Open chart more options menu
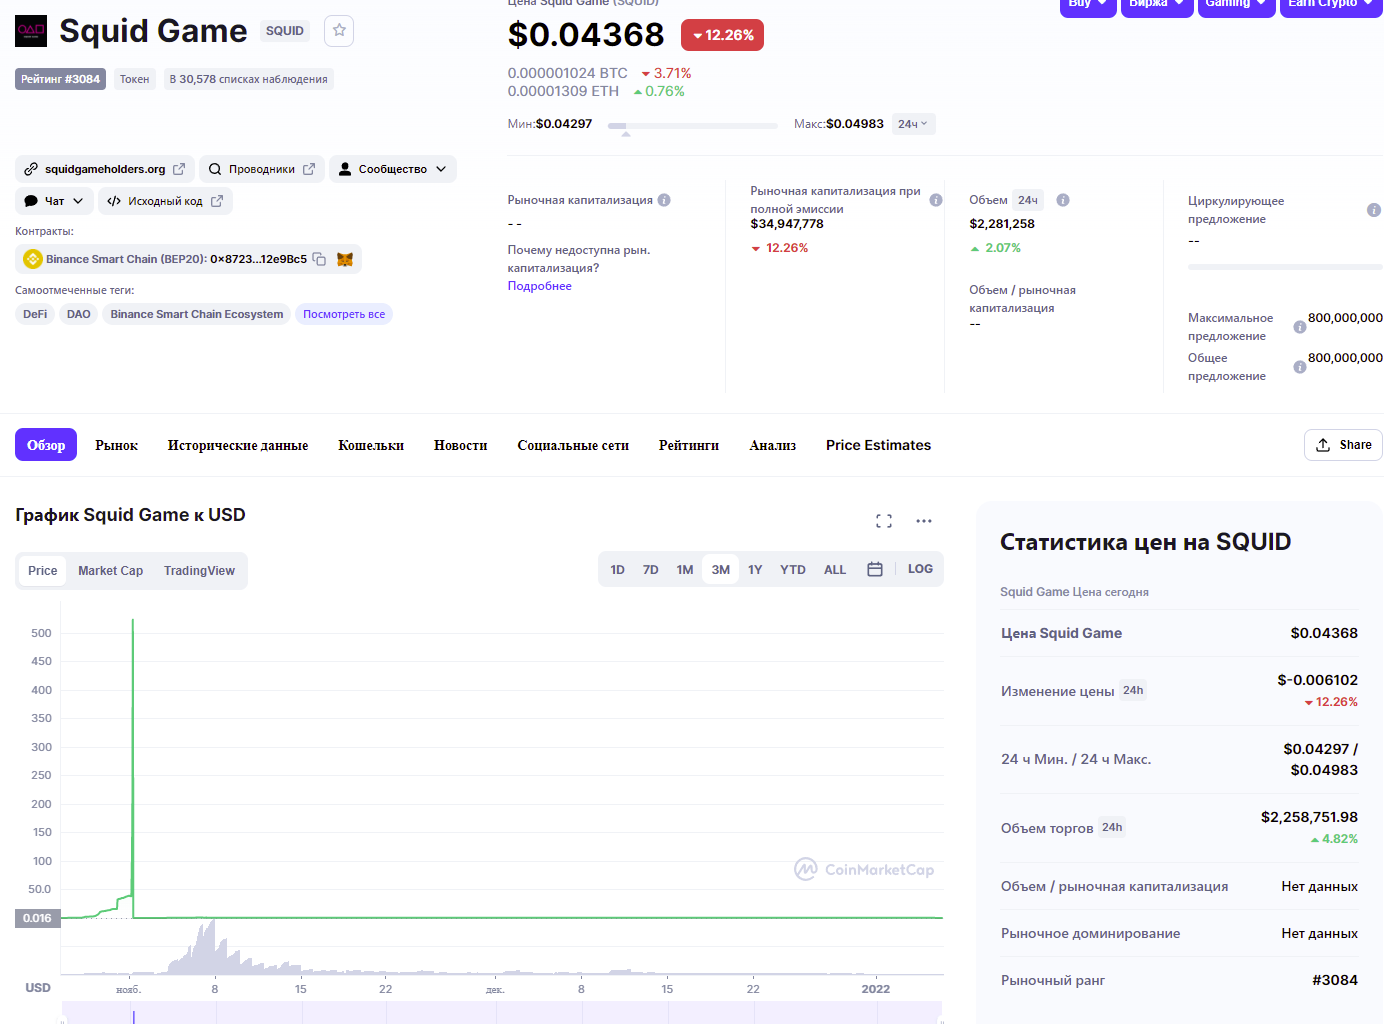The height and width of the screenshot is (1024, 1384). point(924,521)
